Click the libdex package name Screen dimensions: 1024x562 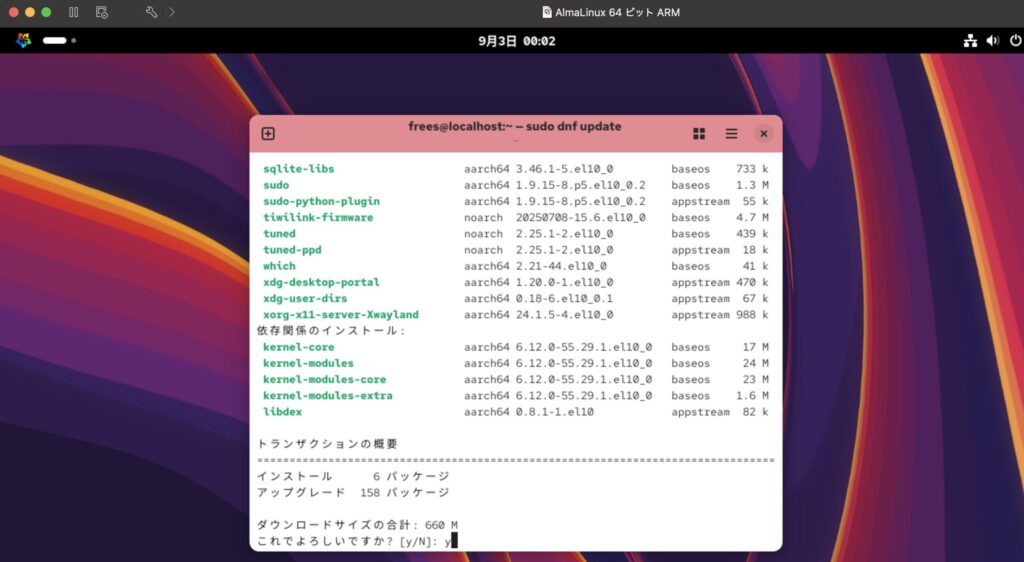pyautogui.click(x=282, y=412)
